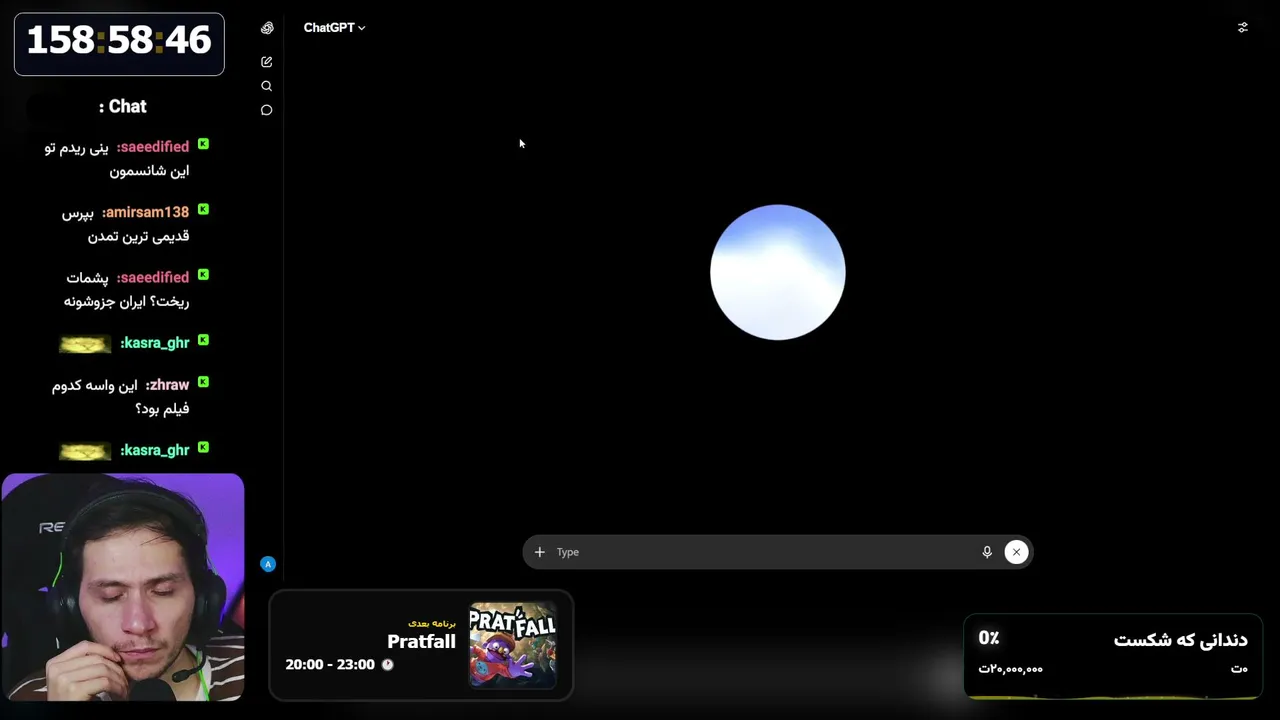Click the plus attach icon in the input bar

tap(540, 552)
